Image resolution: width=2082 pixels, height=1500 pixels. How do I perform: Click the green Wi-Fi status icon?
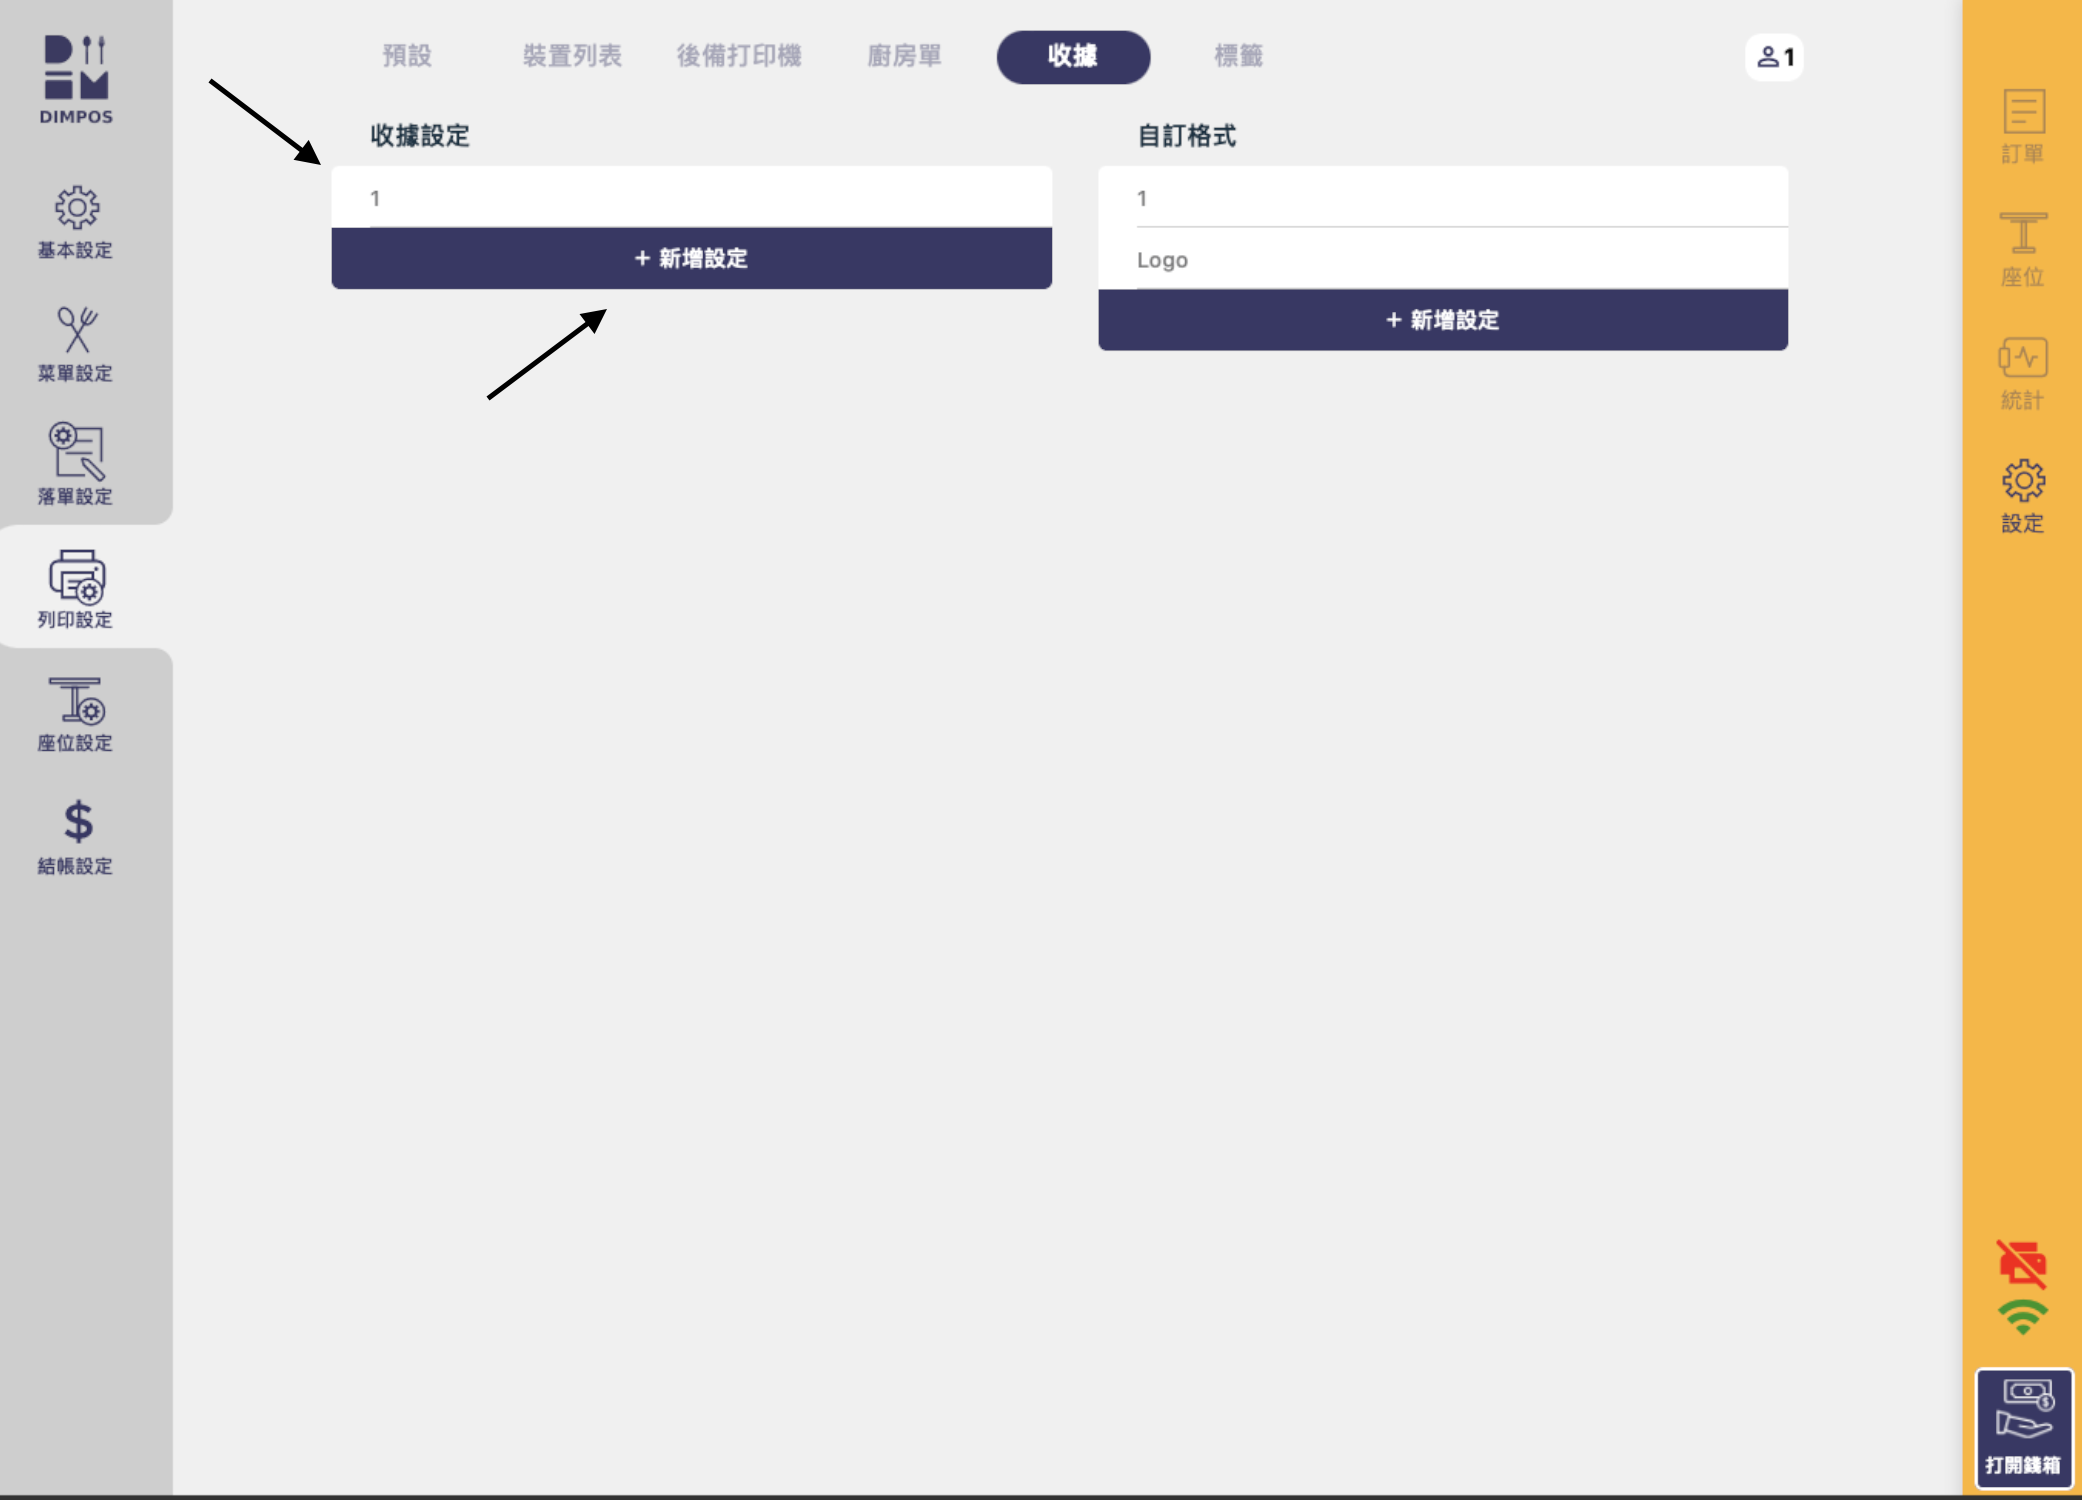[2021, 1317]
